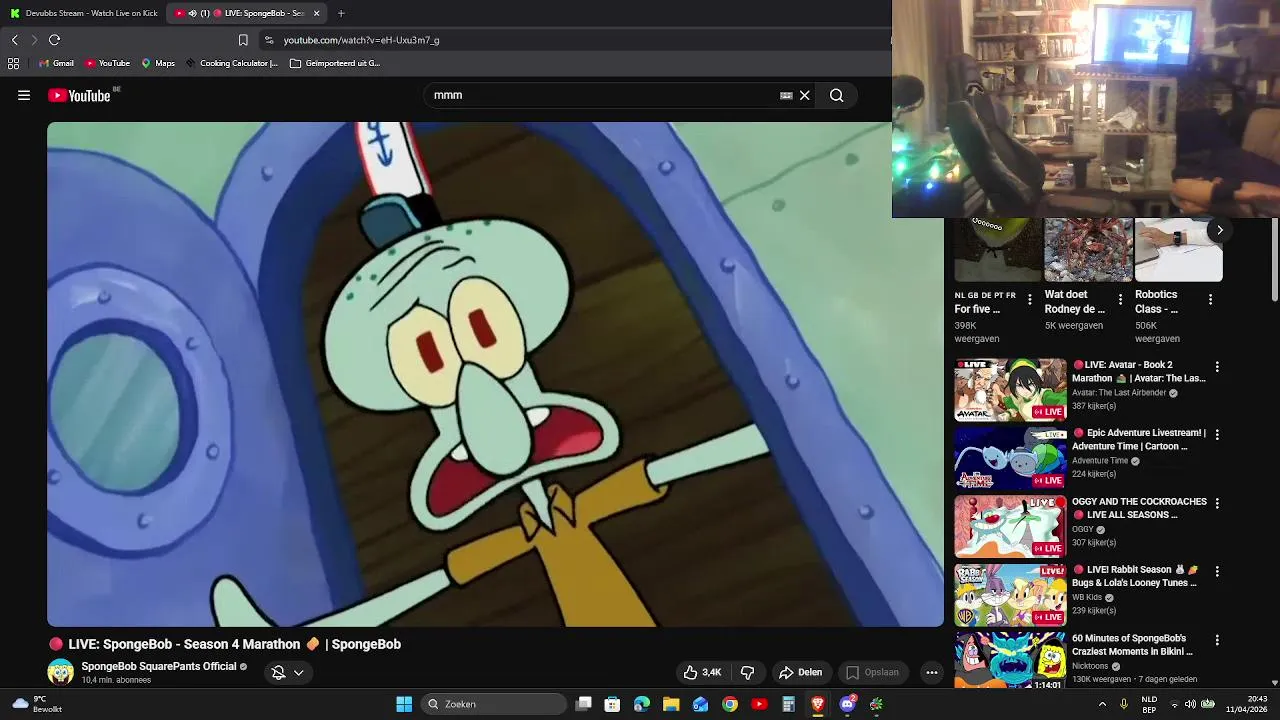Viewport: 1280px width, 720px height.
Task: Save the video with Opslaan
Action: point(872,673)
